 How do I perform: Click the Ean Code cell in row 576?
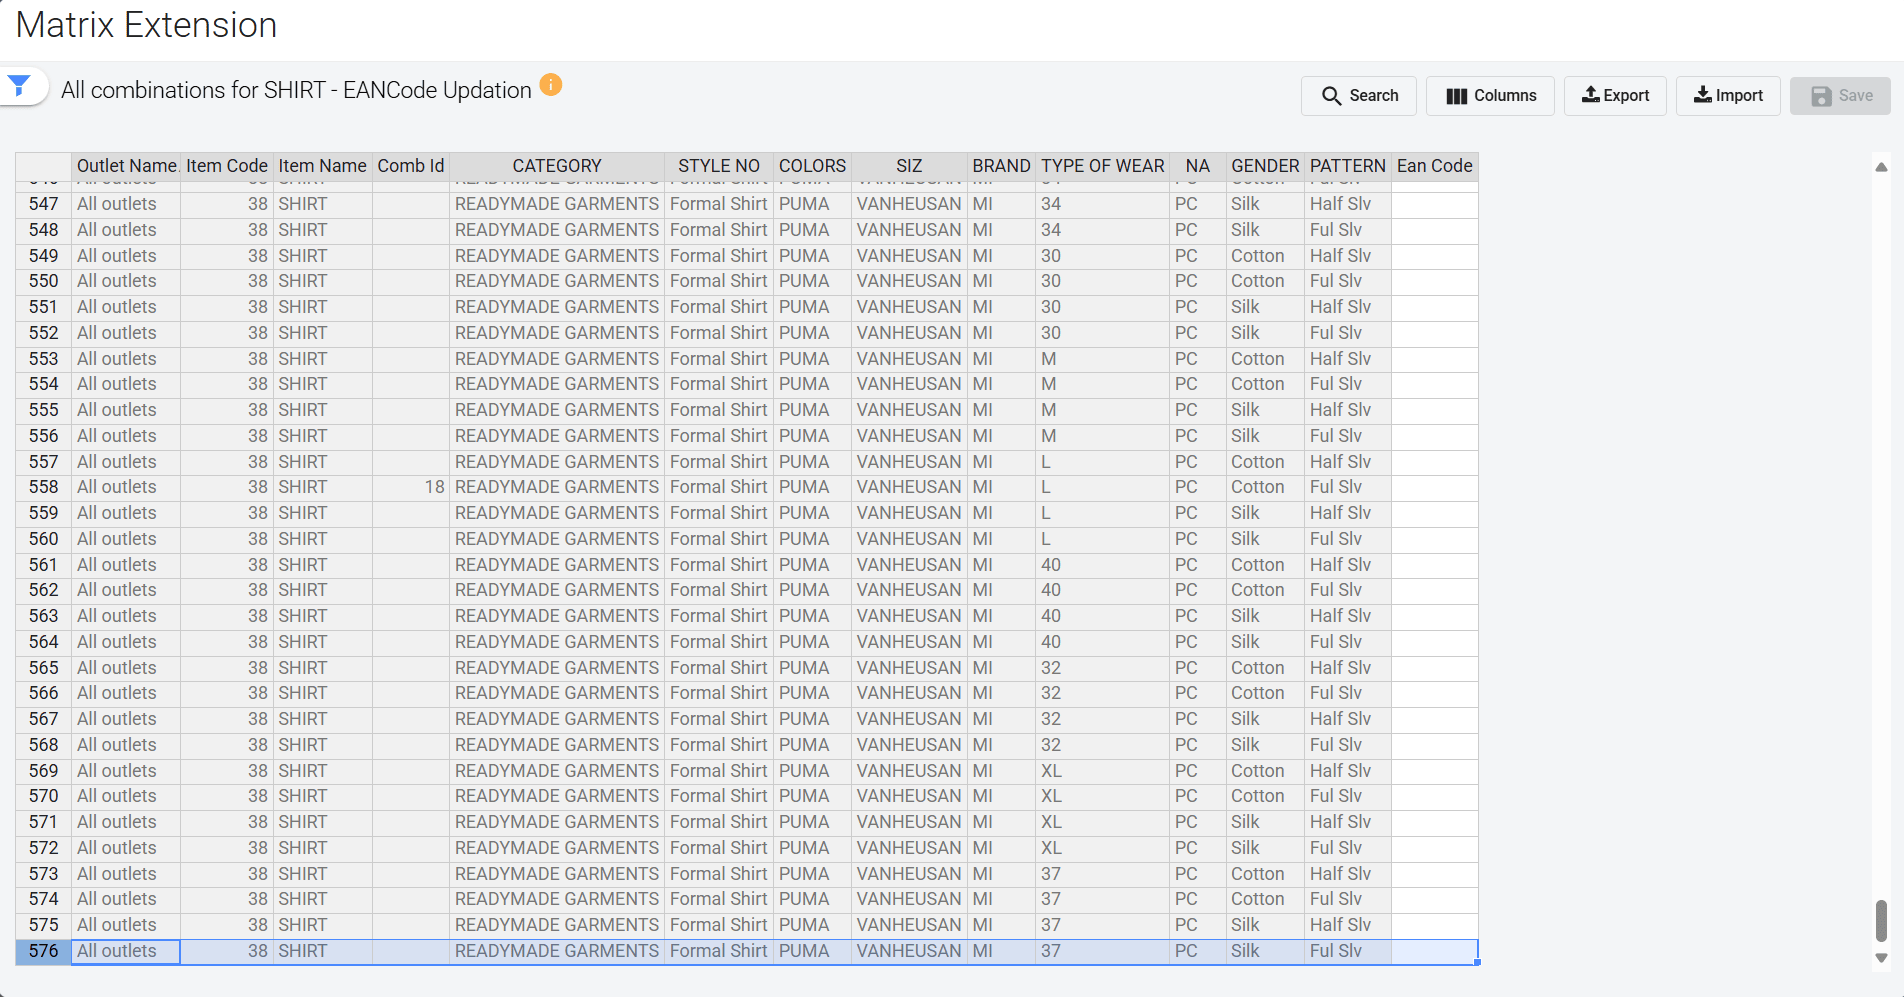1435,951
